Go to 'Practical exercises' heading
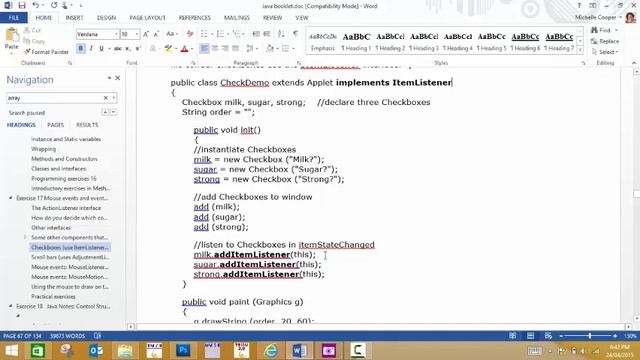Viewport: 640px width, 360px height. 53,296
